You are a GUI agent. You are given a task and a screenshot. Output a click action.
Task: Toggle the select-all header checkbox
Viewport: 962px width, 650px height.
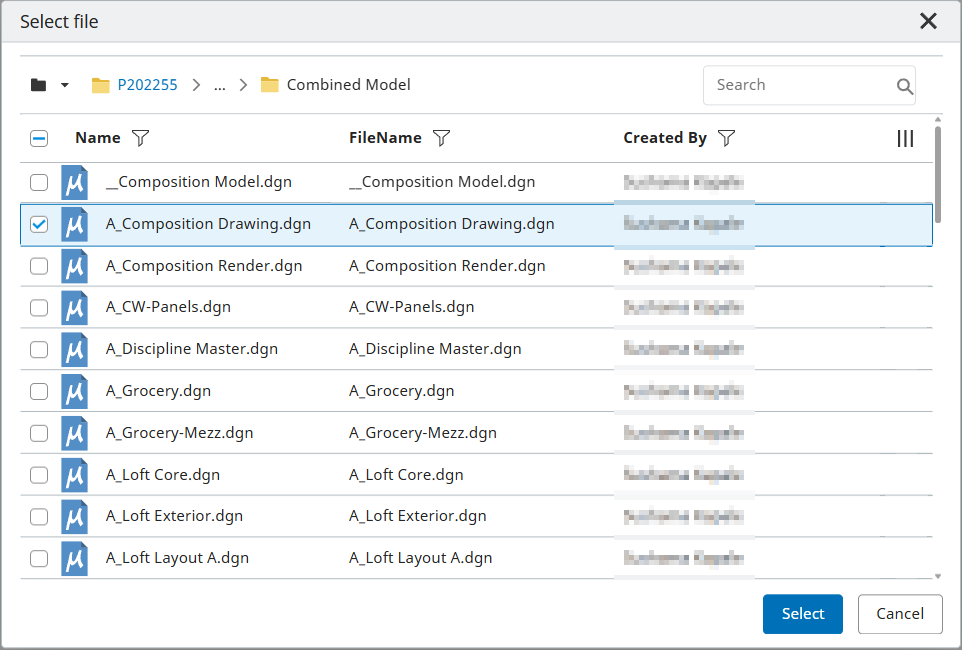(x=39, y=139)
